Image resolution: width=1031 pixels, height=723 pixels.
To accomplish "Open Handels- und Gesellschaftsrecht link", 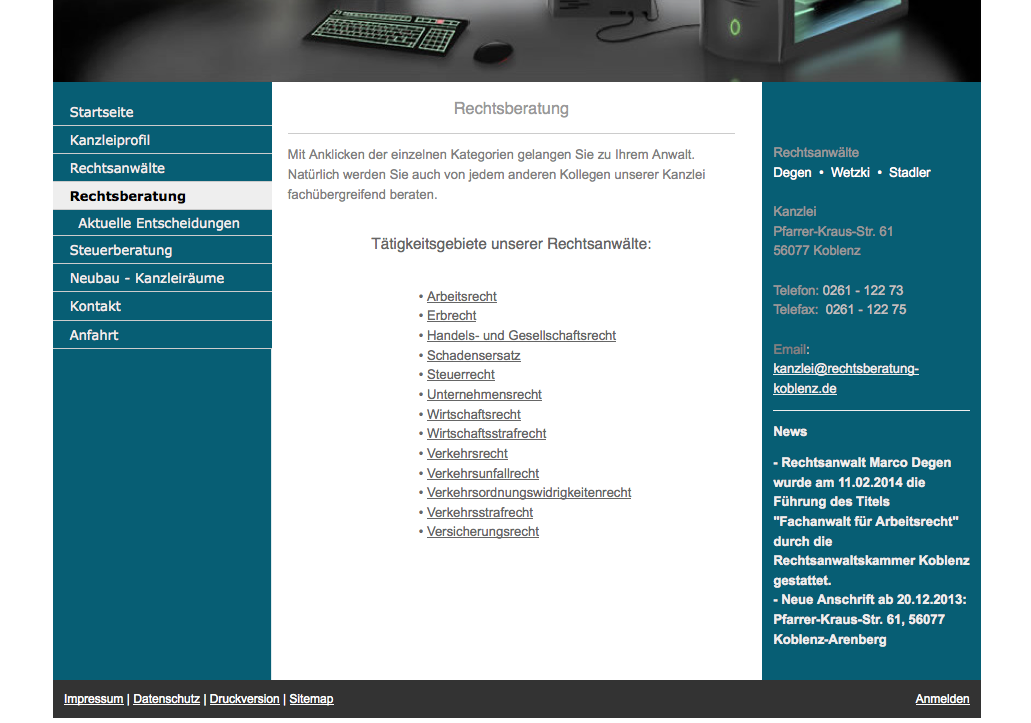I will coord(521,335).
